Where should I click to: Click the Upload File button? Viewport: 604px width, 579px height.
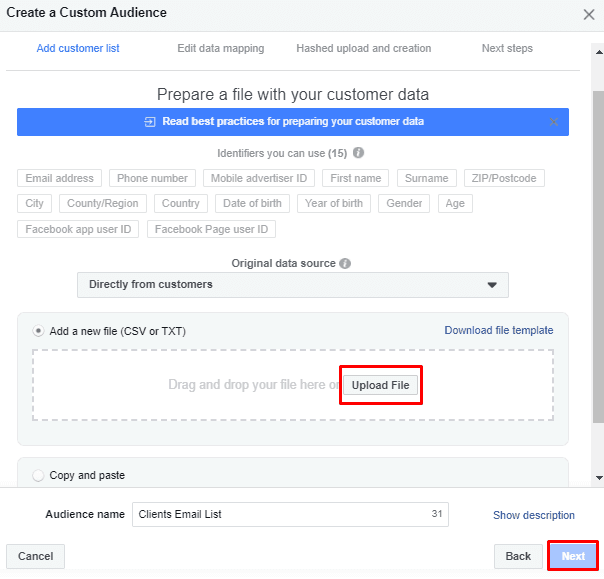click(x=380, y=385)
